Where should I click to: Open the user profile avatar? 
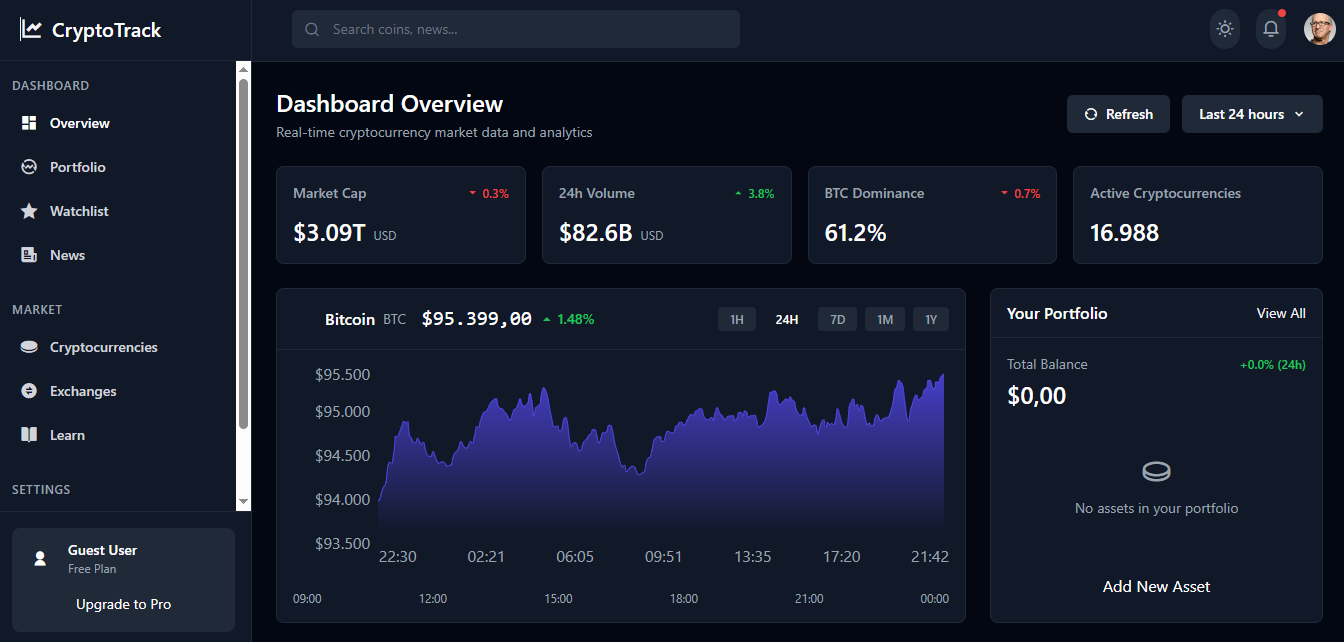tap(1319, 29)
